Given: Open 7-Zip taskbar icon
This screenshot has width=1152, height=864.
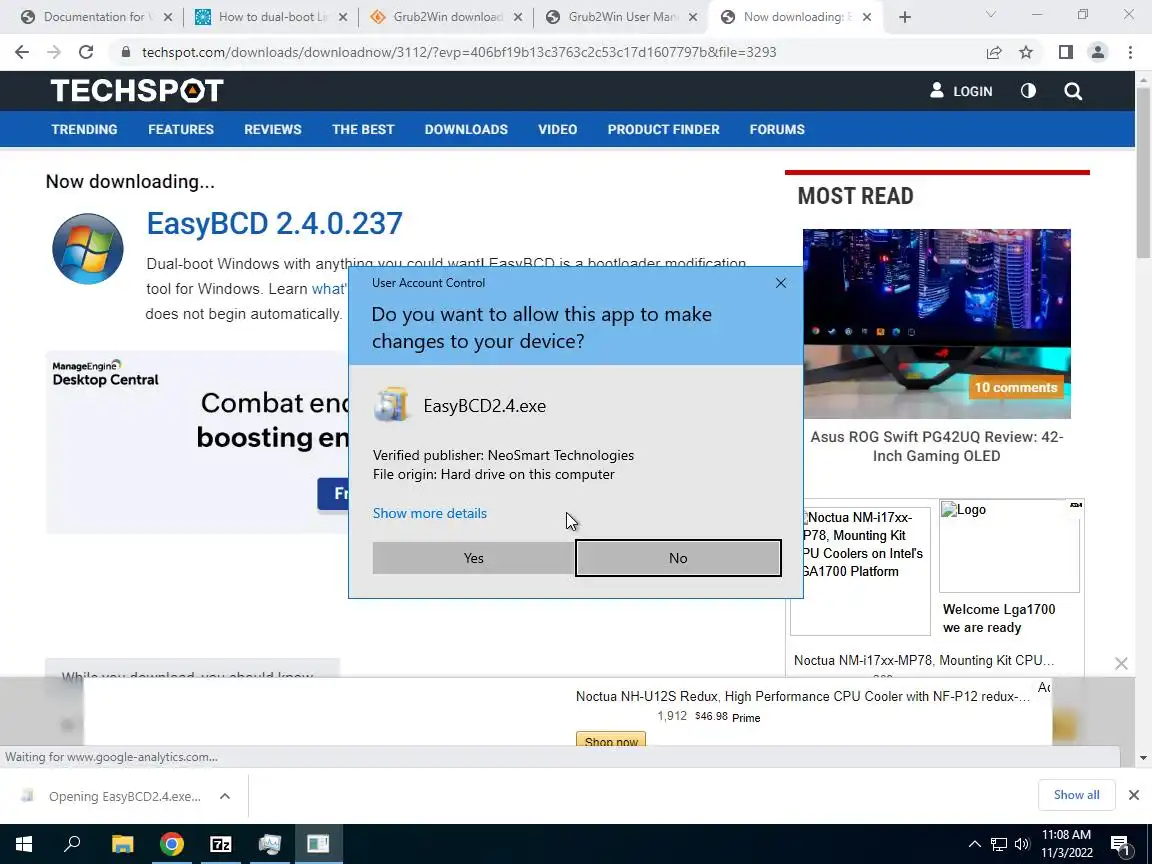Looking at the screenshot, I should [x=220, y=844].
